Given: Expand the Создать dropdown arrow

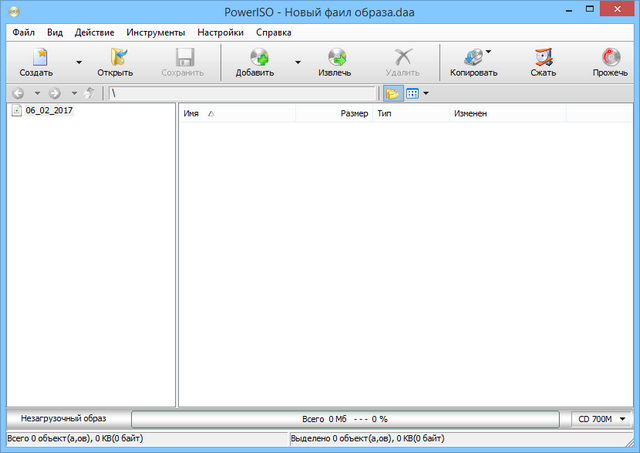Looking at the screenshot, I should pos(78,62).
